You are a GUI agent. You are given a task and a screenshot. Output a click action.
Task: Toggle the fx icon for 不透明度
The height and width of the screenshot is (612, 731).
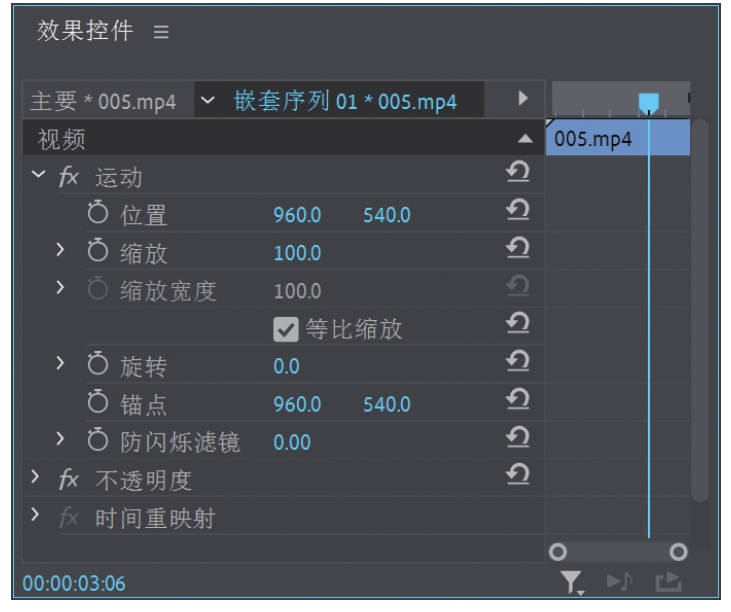pyautogui.click(x=69, y=480)
